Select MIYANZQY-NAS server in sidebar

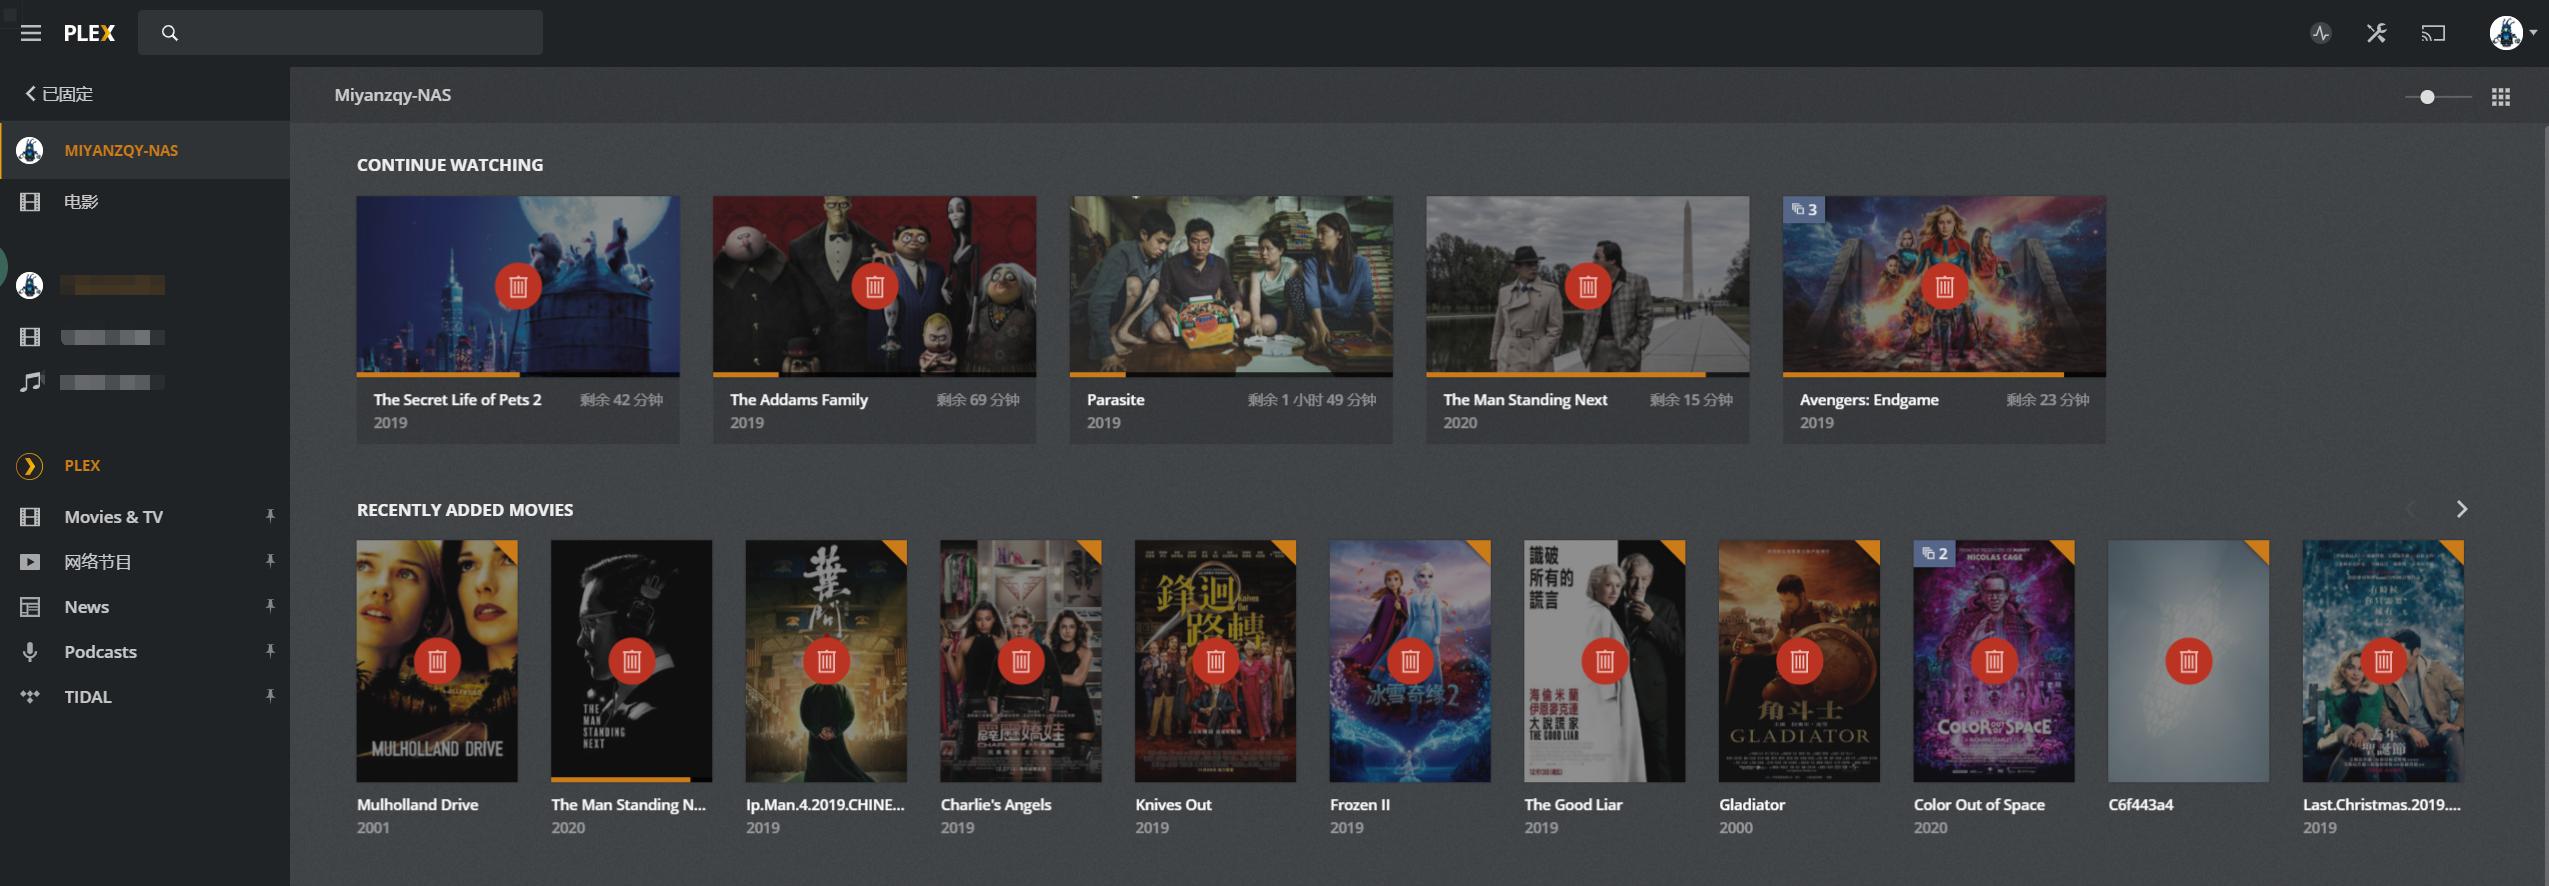(x=145, y=150)
